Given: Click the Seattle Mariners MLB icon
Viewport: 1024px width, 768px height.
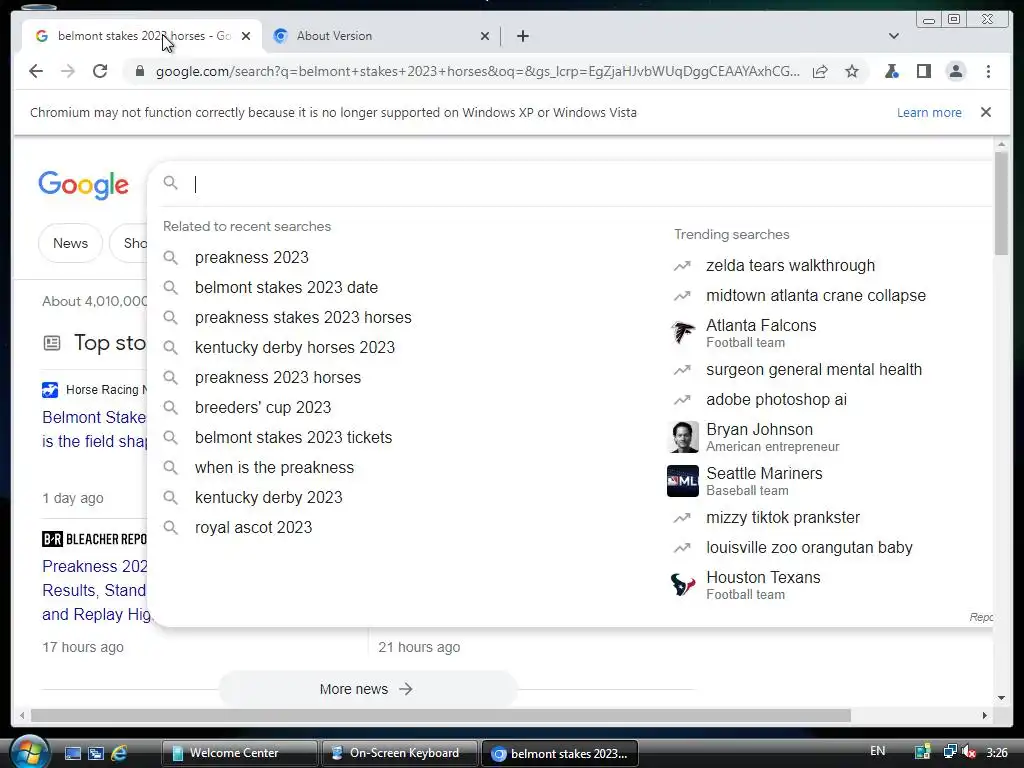Looking at the screenshot, I should pos(683,481).
